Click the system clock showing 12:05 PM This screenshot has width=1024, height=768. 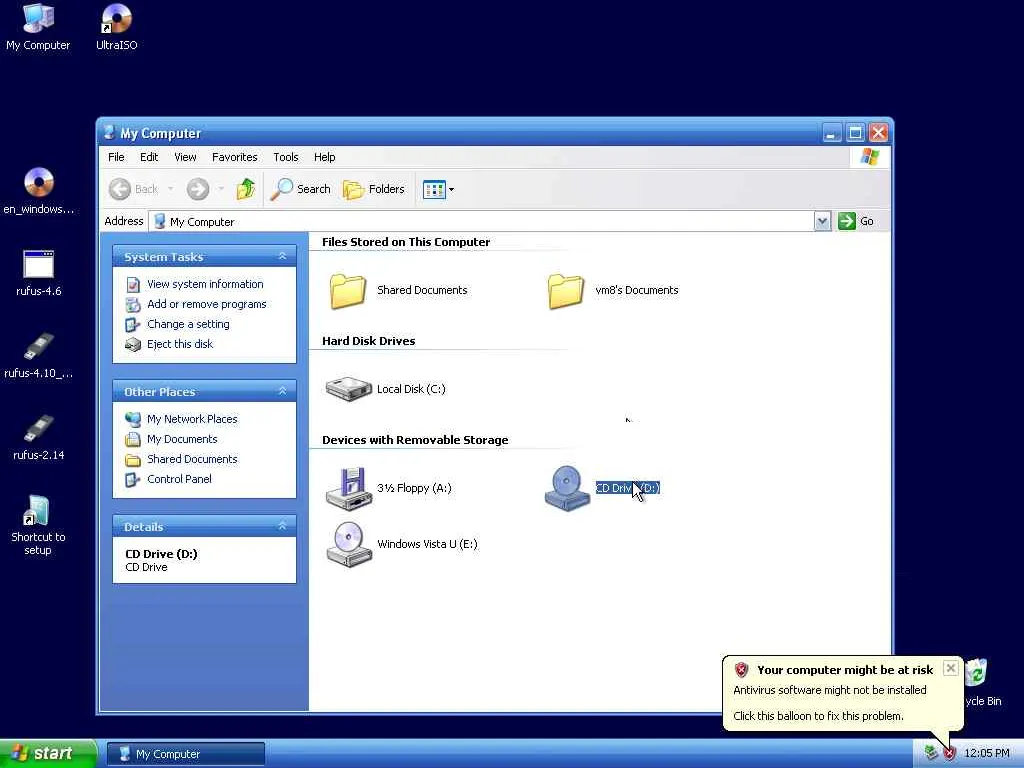987,754
